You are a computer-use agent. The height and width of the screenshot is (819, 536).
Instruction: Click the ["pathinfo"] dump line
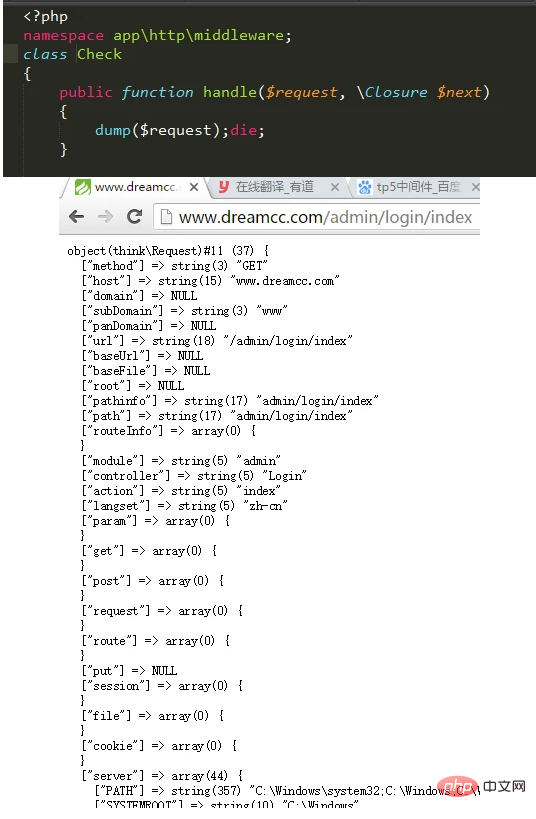click(x=230, y=401)
